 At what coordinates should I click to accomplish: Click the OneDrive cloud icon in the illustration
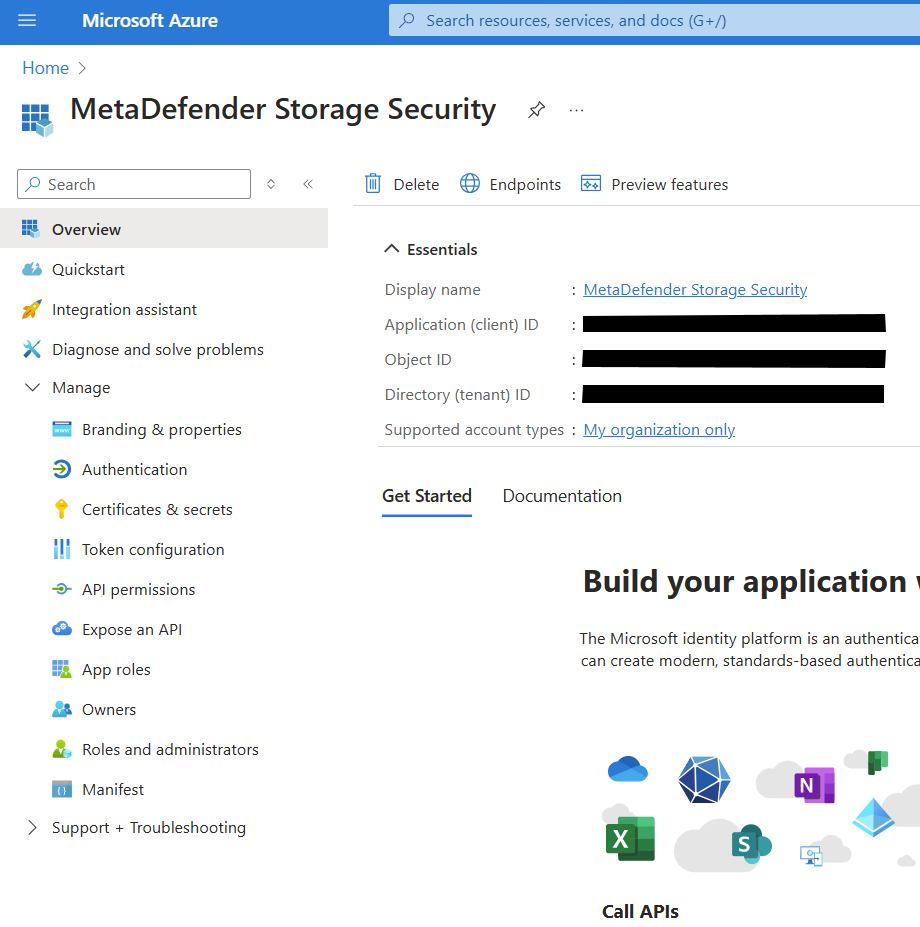coord(628,769)
